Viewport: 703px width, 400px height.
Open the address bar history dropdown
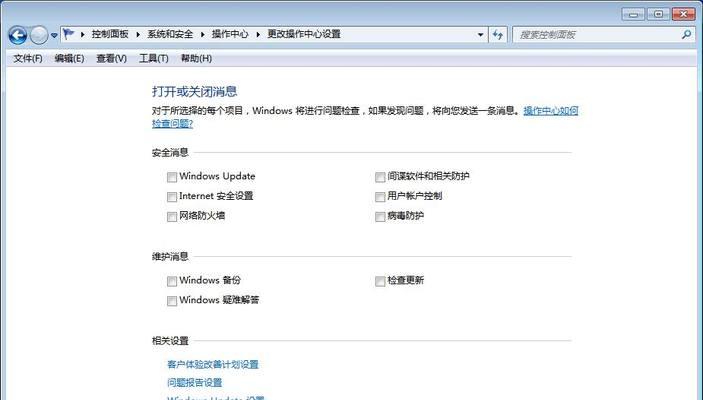click(480, 35)
